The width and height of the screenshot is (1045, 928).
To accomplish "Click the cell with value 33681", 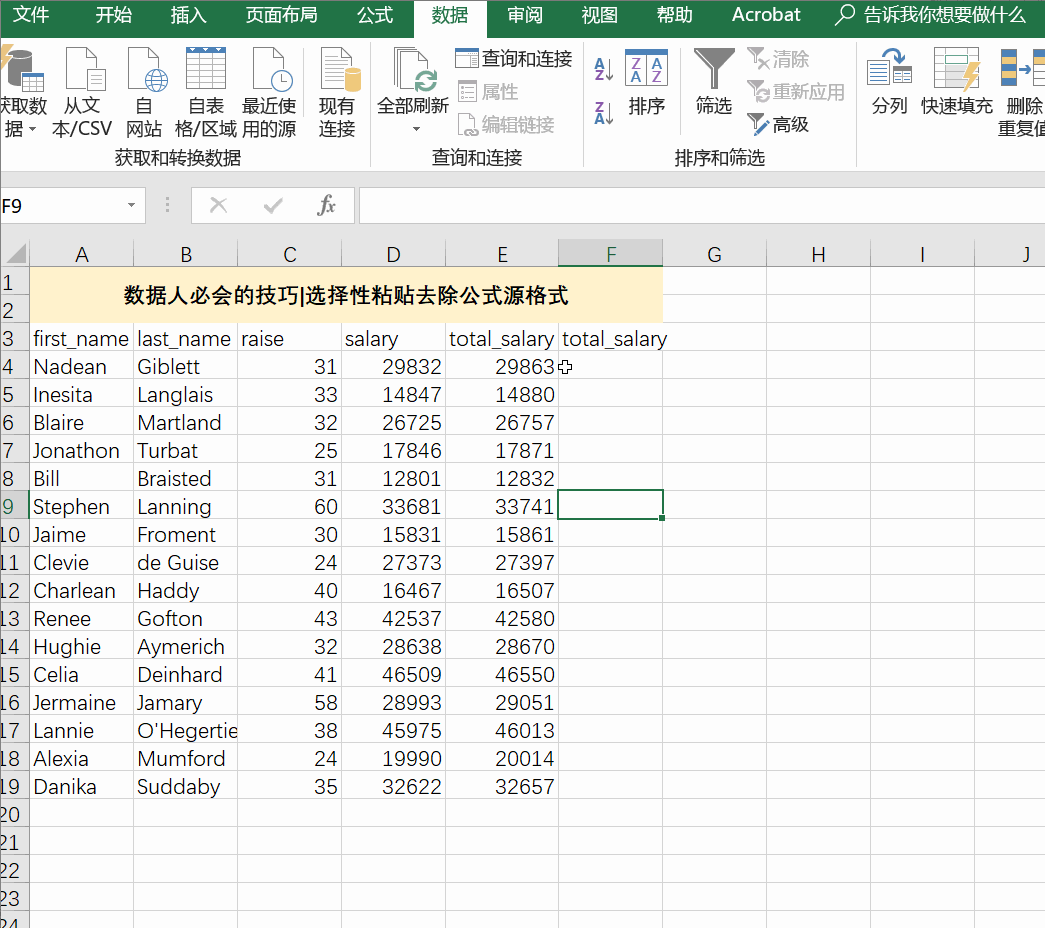I will [x=393, y=506].
